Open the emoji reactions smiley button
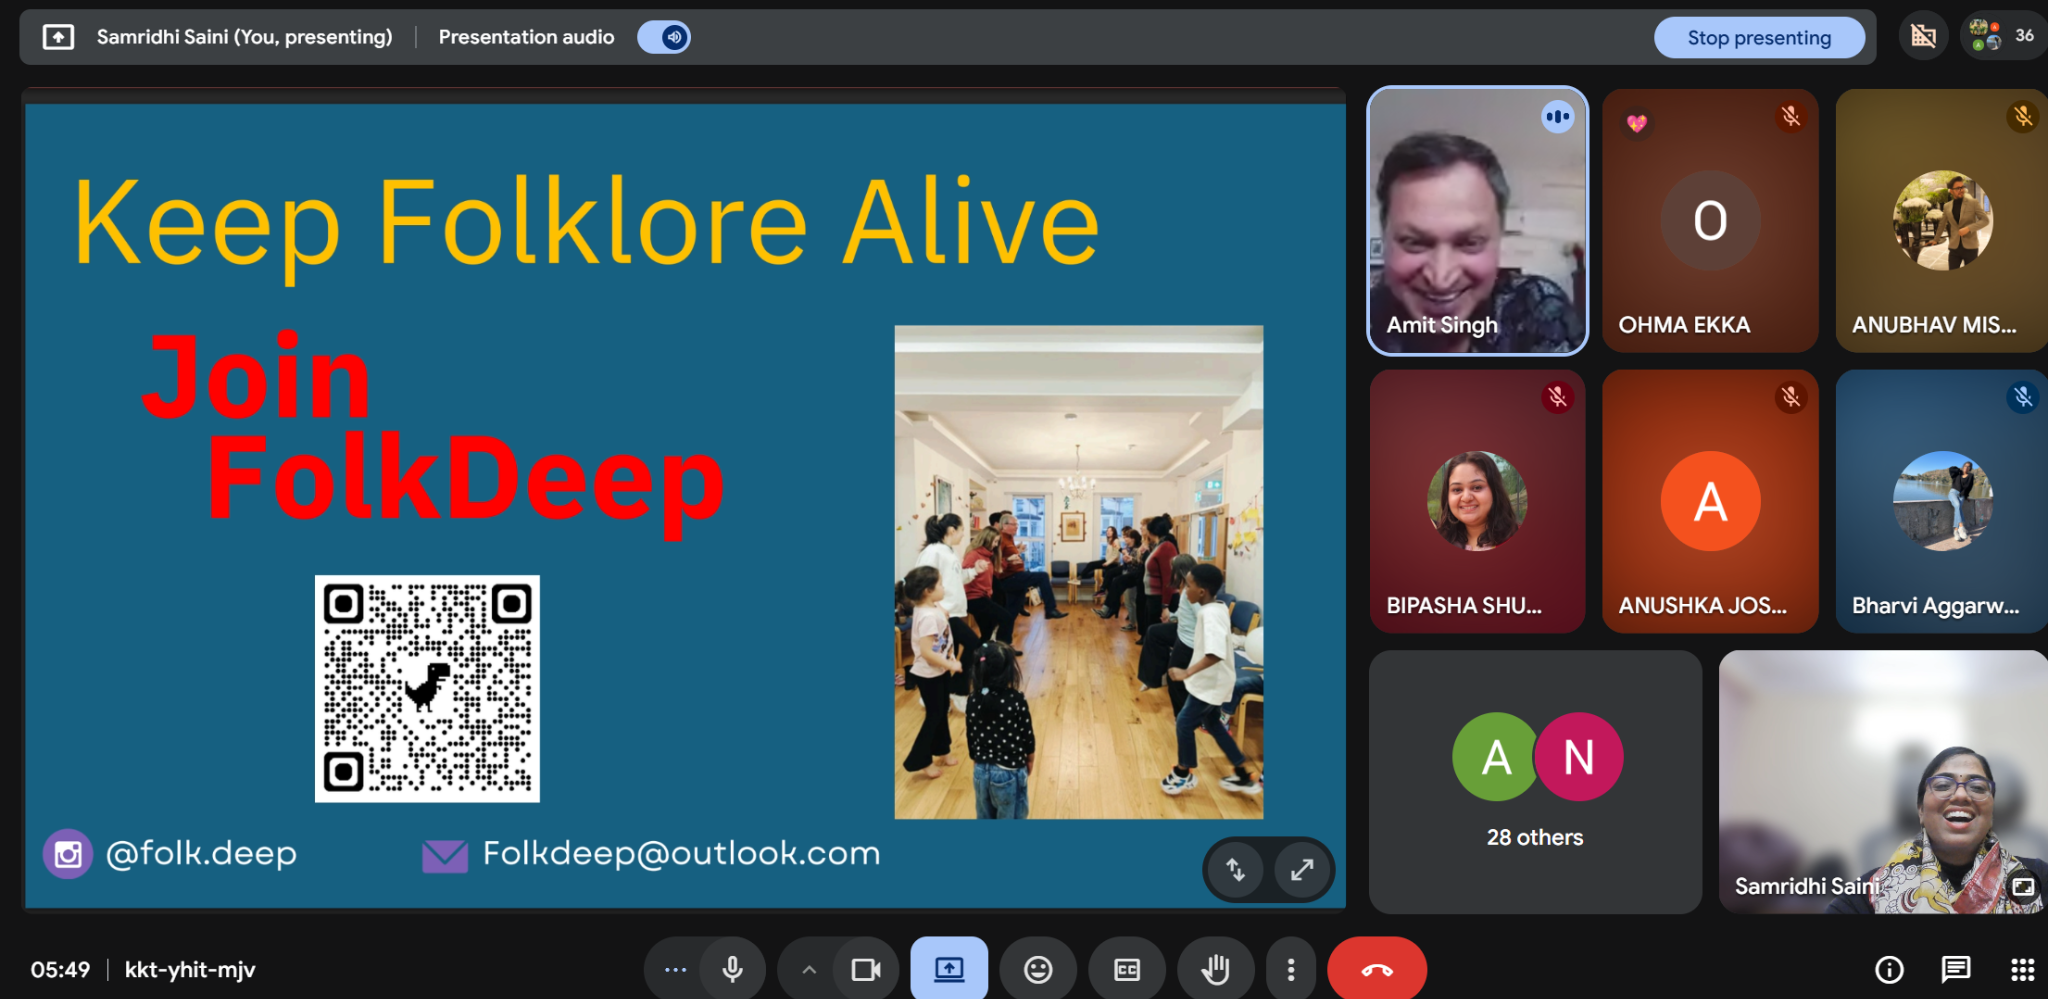Viewport: 2048px width, 999px height. click(1038, 969)
